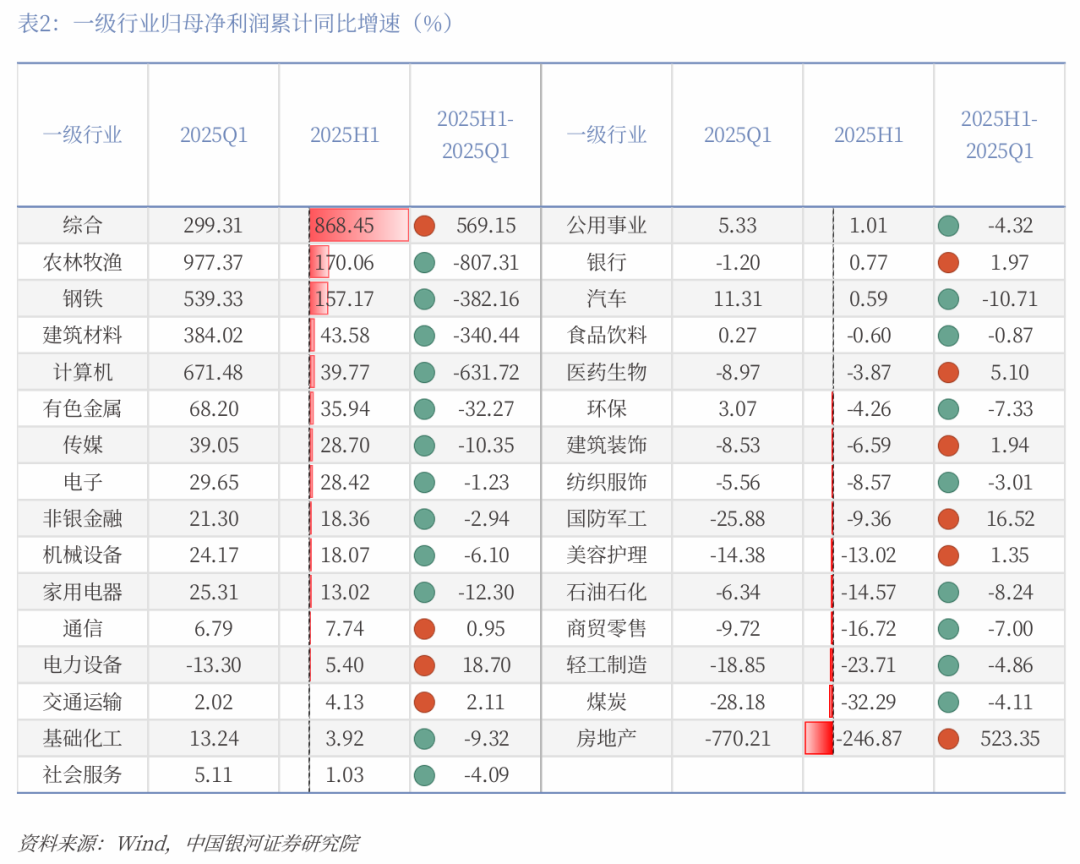Click the 977.37 value
The image size is (1080, 864).
click(214, 263)
